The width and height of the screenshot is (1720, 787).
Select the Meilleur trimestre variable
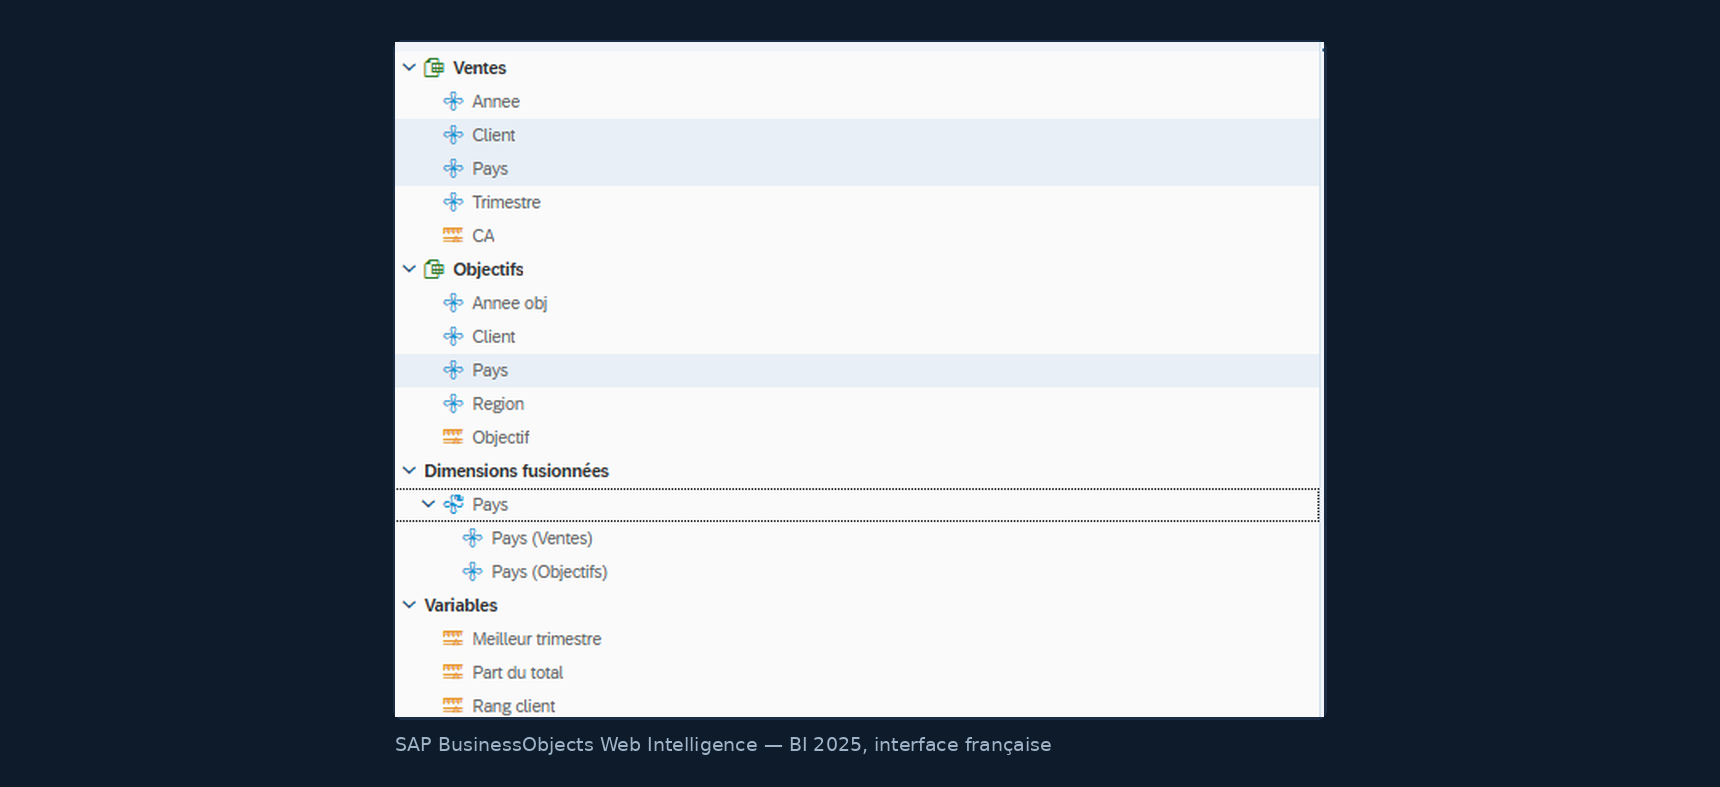click(x=537, y=639)
